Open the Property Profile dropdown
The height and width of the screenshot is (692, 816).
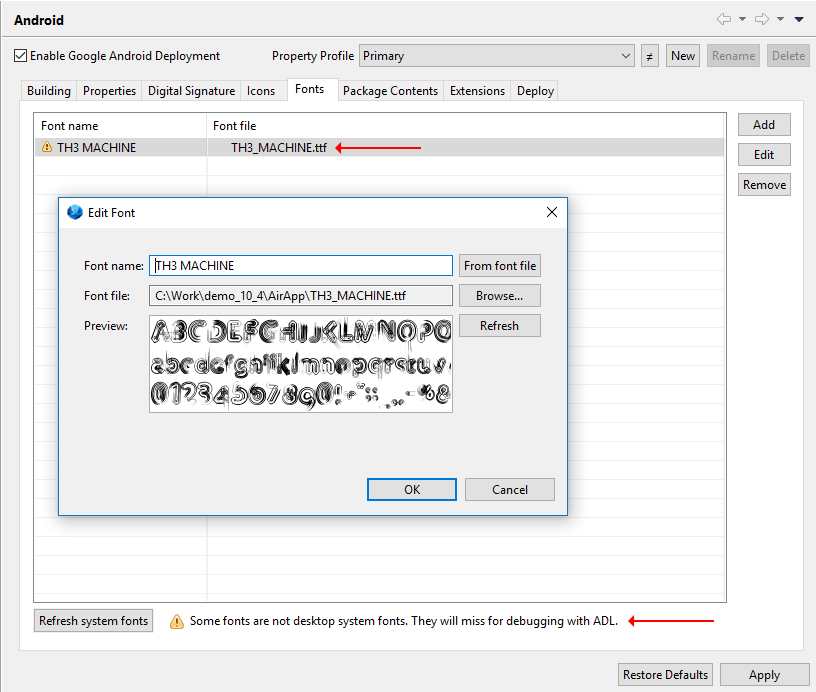click(627, 55)
